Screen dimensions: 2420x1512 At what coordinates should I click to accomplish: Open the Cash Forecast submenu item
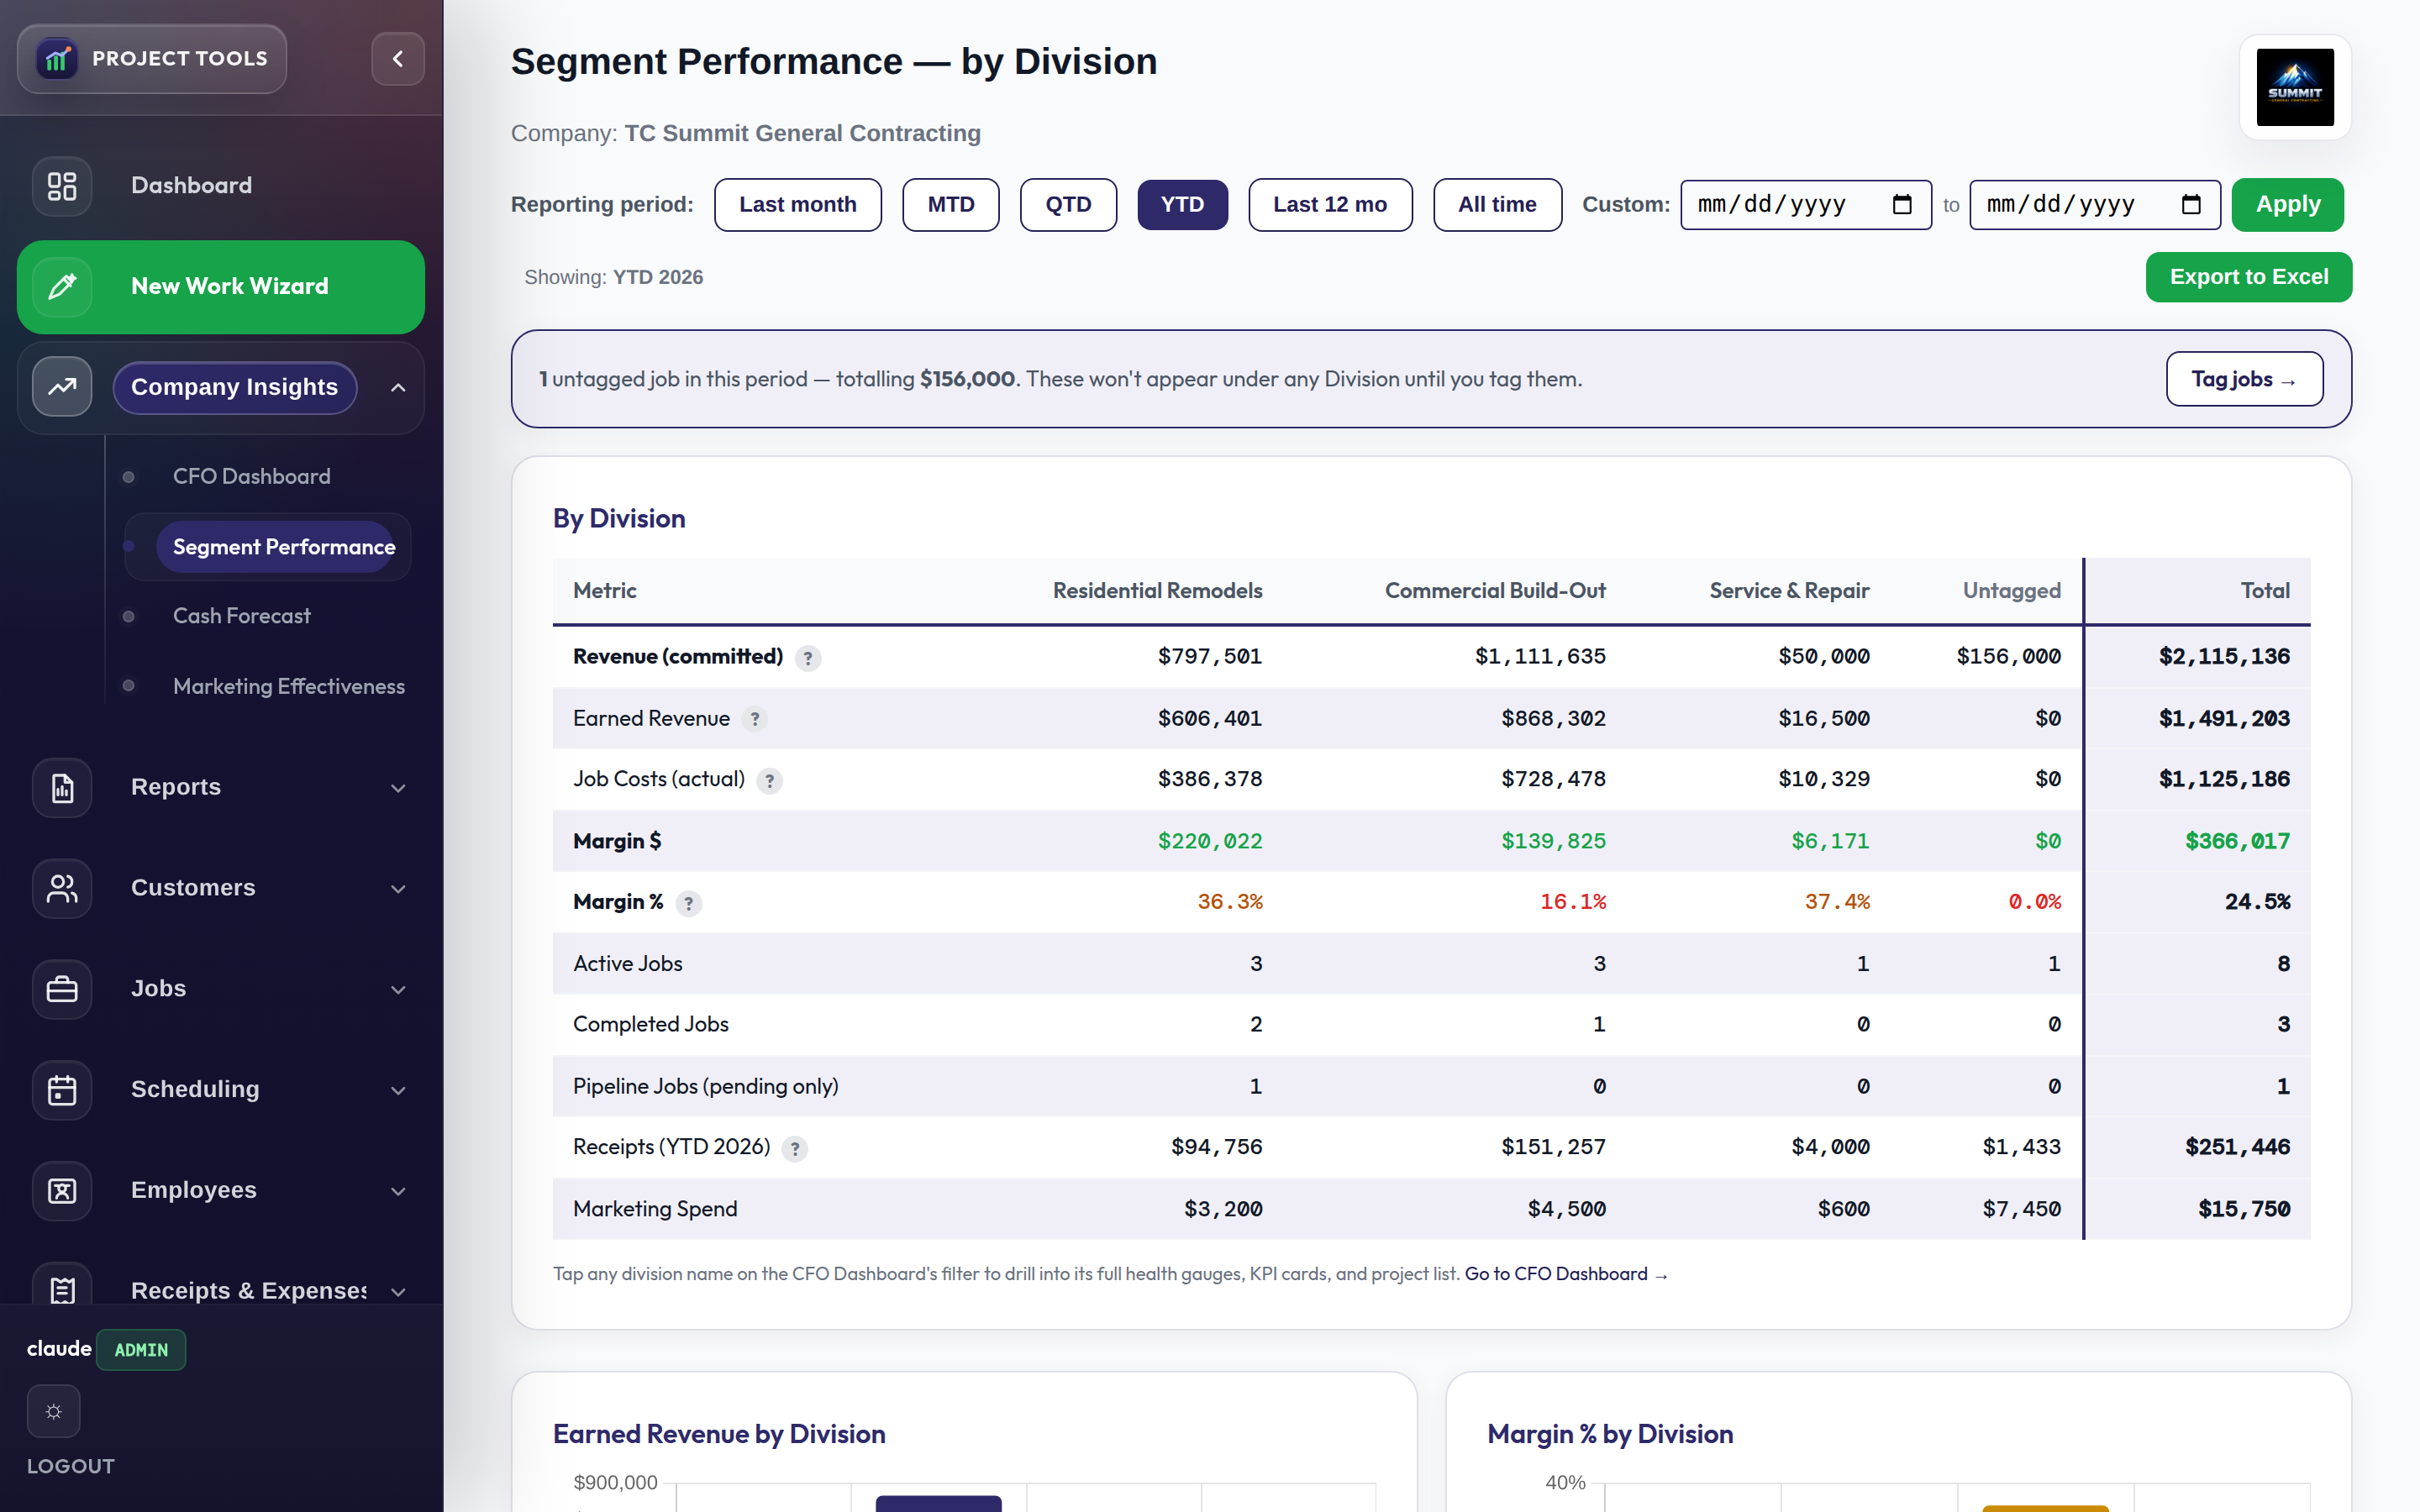[x=241, y=616]
